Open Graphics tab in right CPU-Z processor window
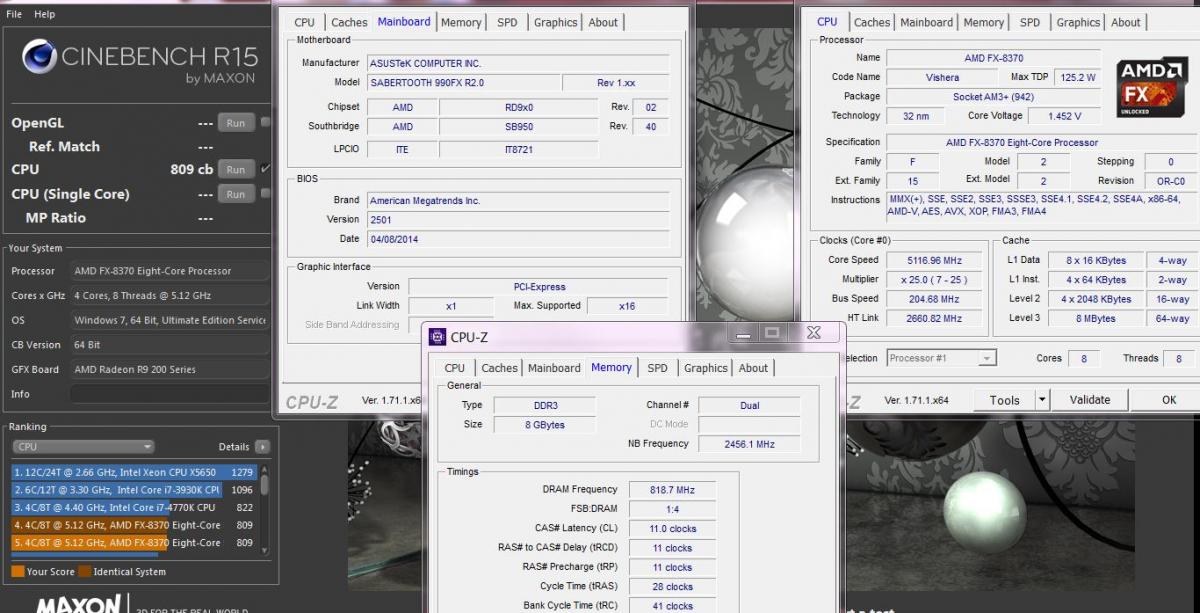This screenshot has height=613, width=1200. click(x=1078, y=22)
